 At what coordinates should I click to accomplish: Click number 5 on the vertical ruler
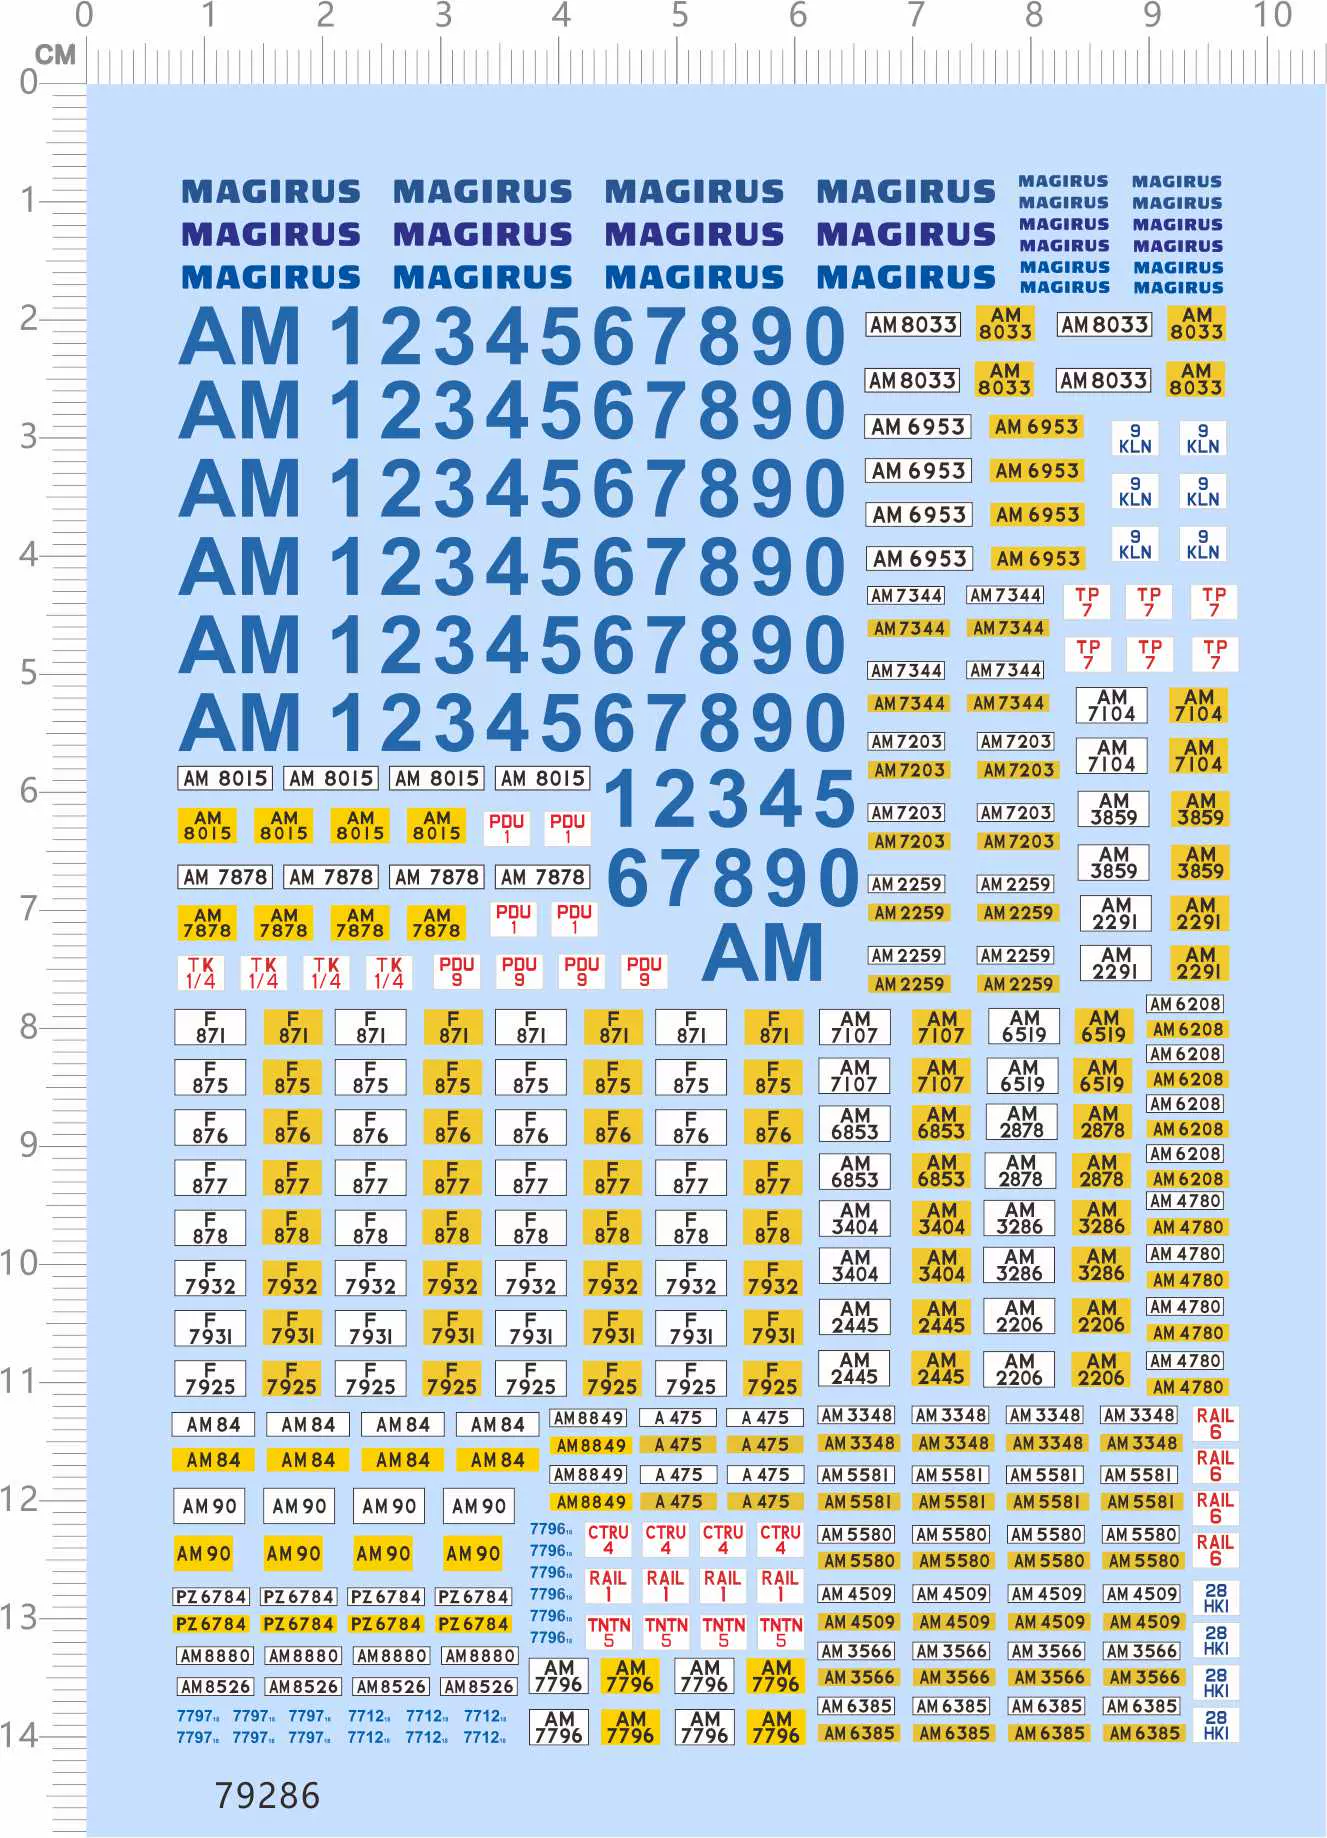tap(28, 672)
